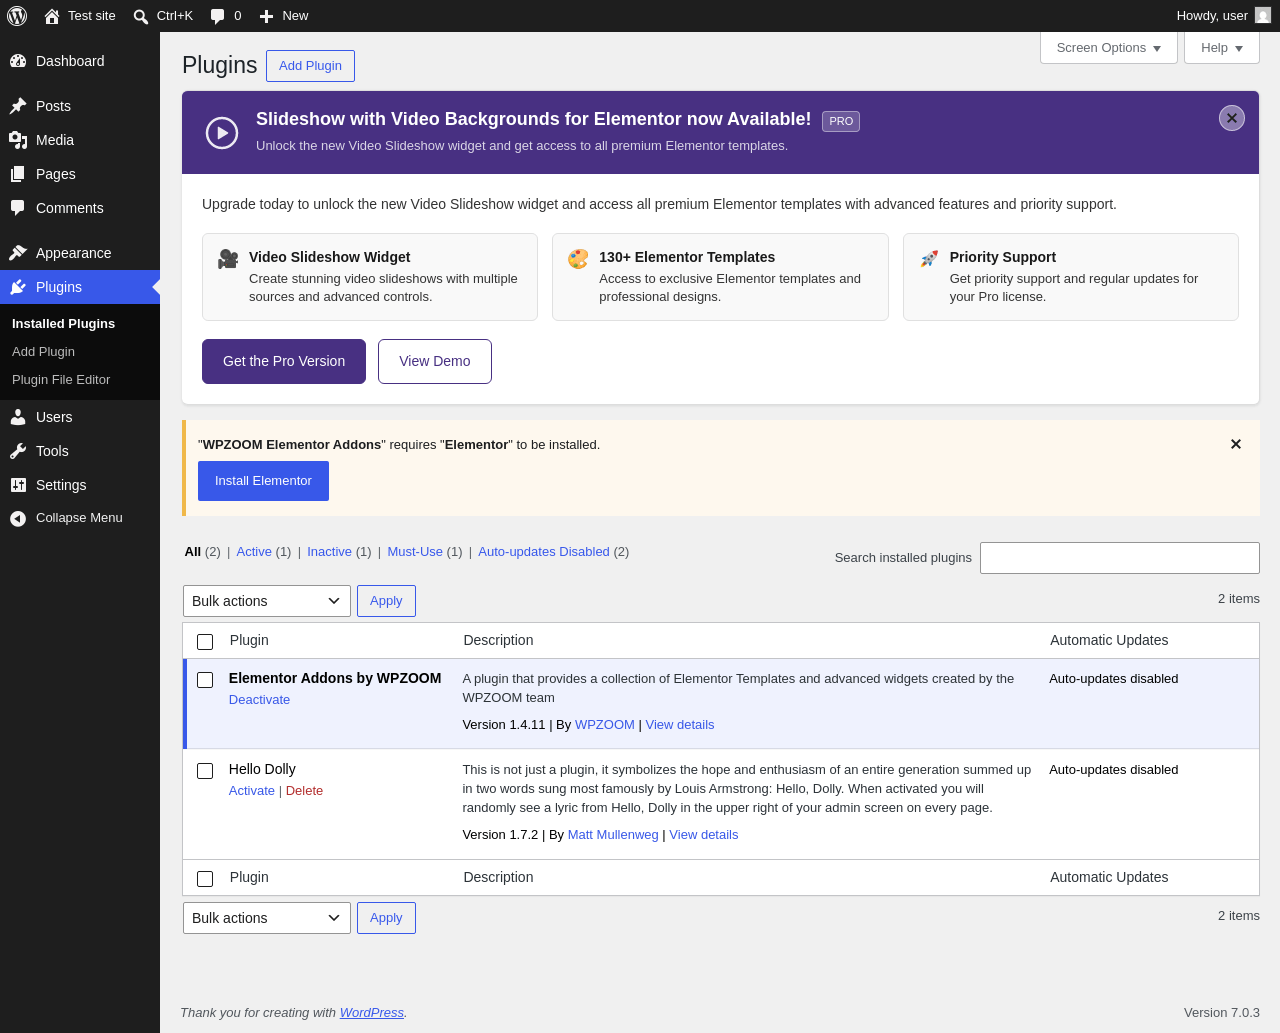Click the play icon in purple banner
1280x1033 pixels.
coord(222,133)
